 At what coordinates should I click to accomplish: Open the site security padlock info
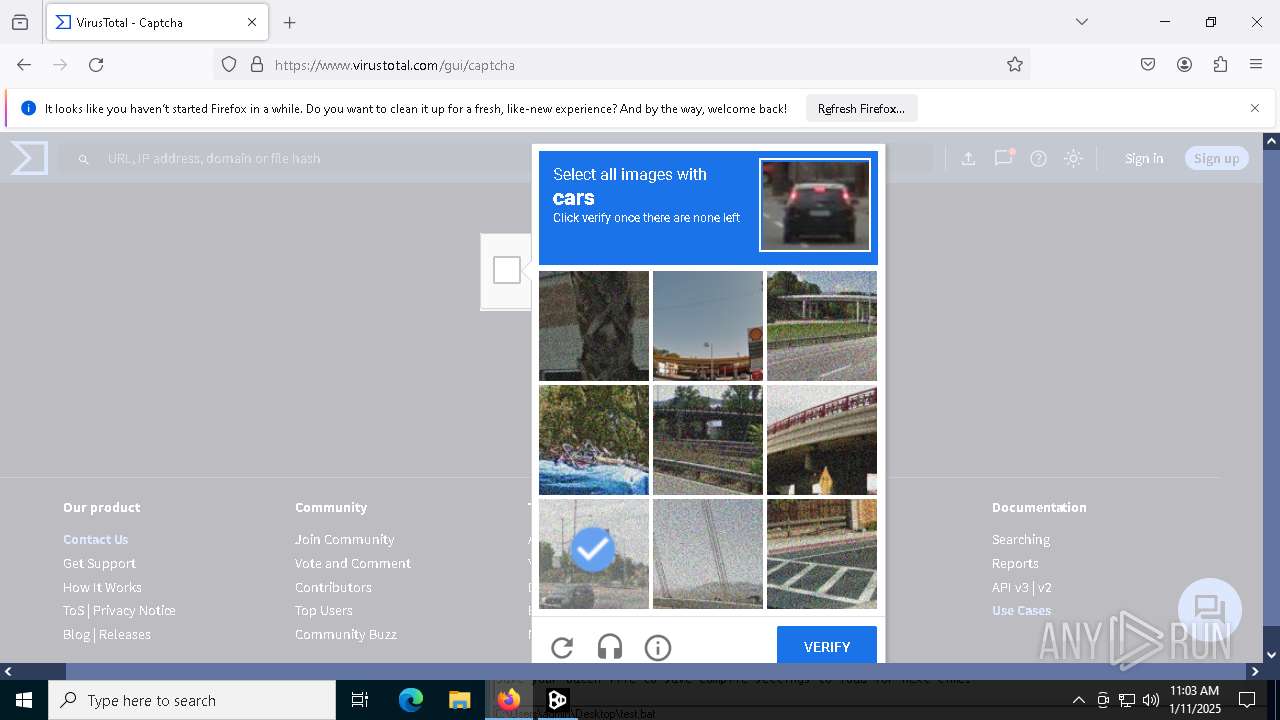pyautogui.click(x=257, y=65)
